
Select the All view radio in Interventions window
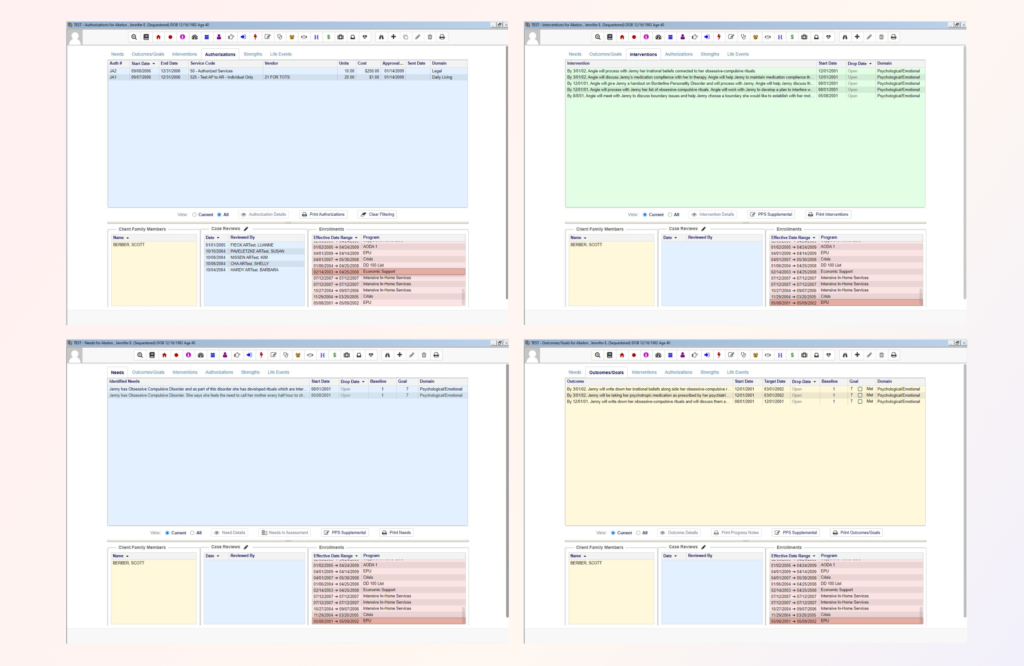[671, 214]
